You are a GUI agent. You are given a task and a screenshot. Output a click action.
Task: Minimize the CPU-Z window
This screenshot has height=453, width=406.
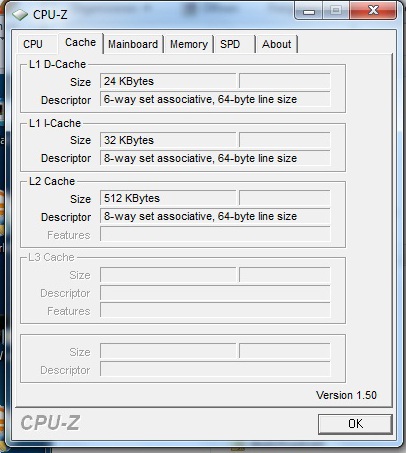309,11
